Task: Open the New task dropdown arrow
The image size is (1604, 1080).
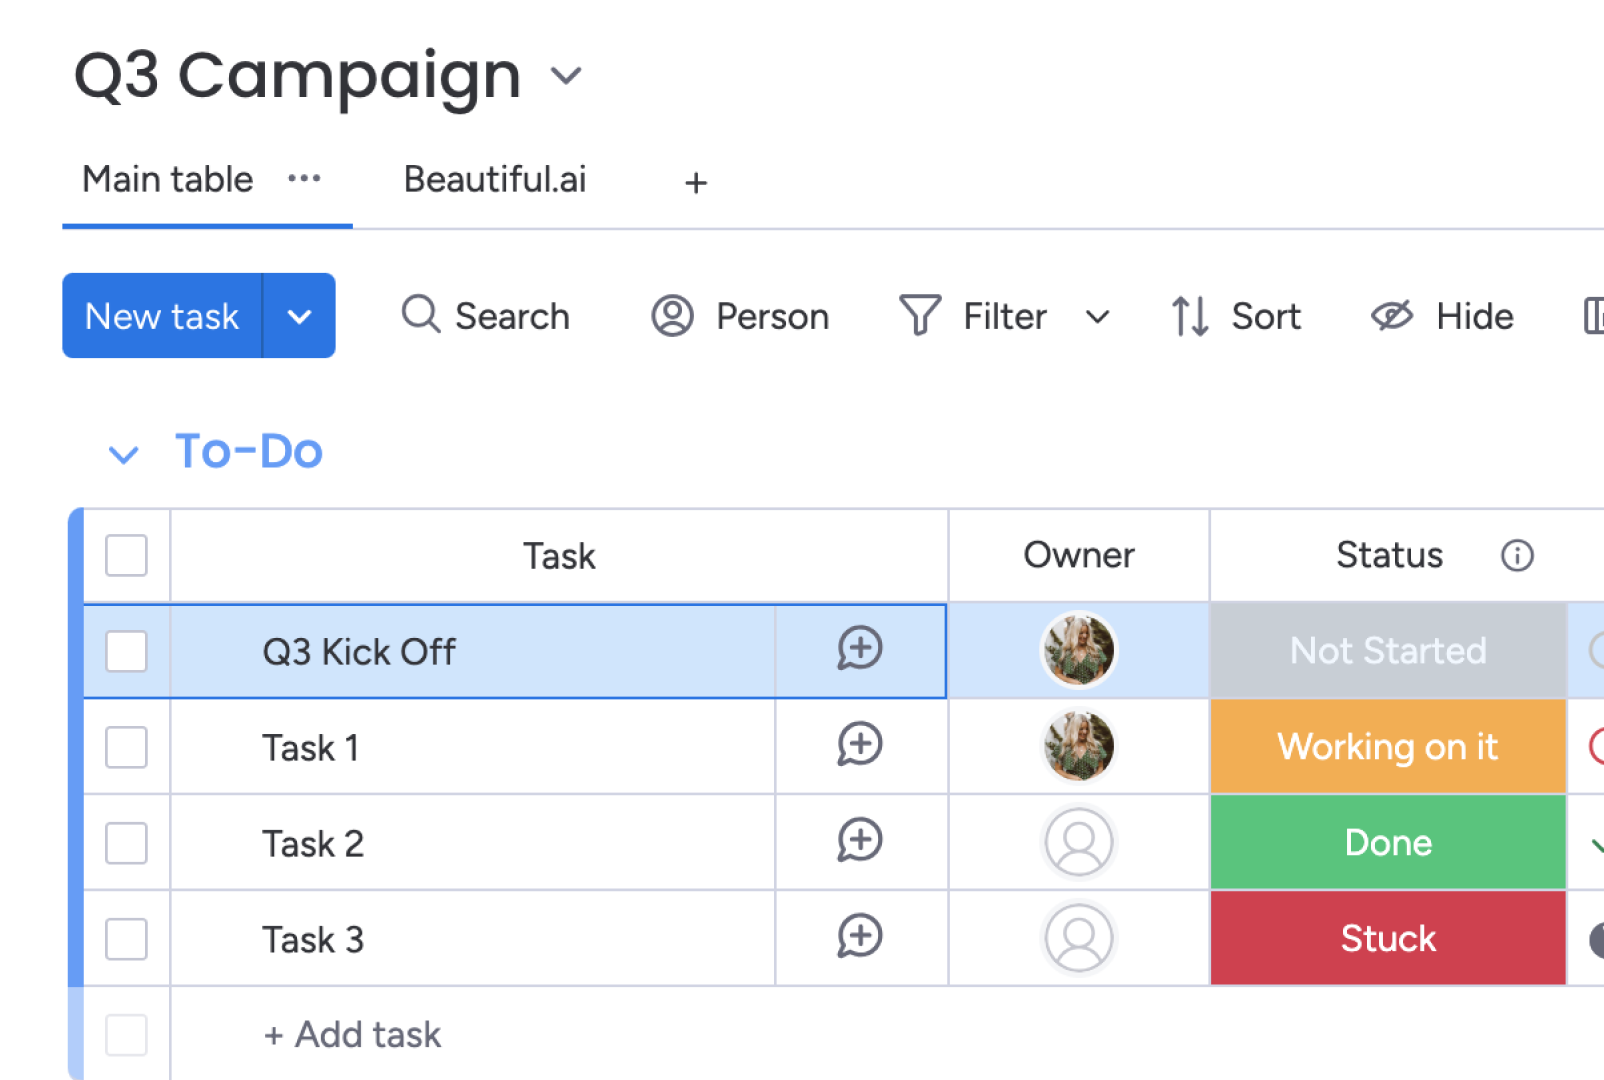Action: tap(299, 316)
